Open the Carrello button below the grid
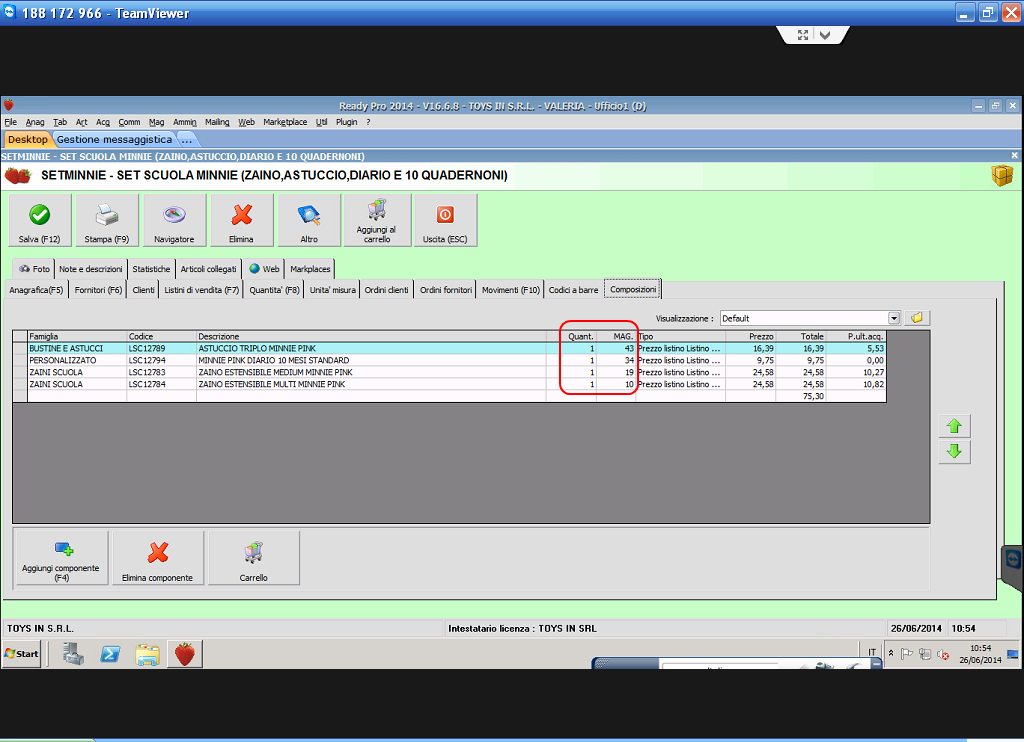1024x742 pixels. (253, 557)
